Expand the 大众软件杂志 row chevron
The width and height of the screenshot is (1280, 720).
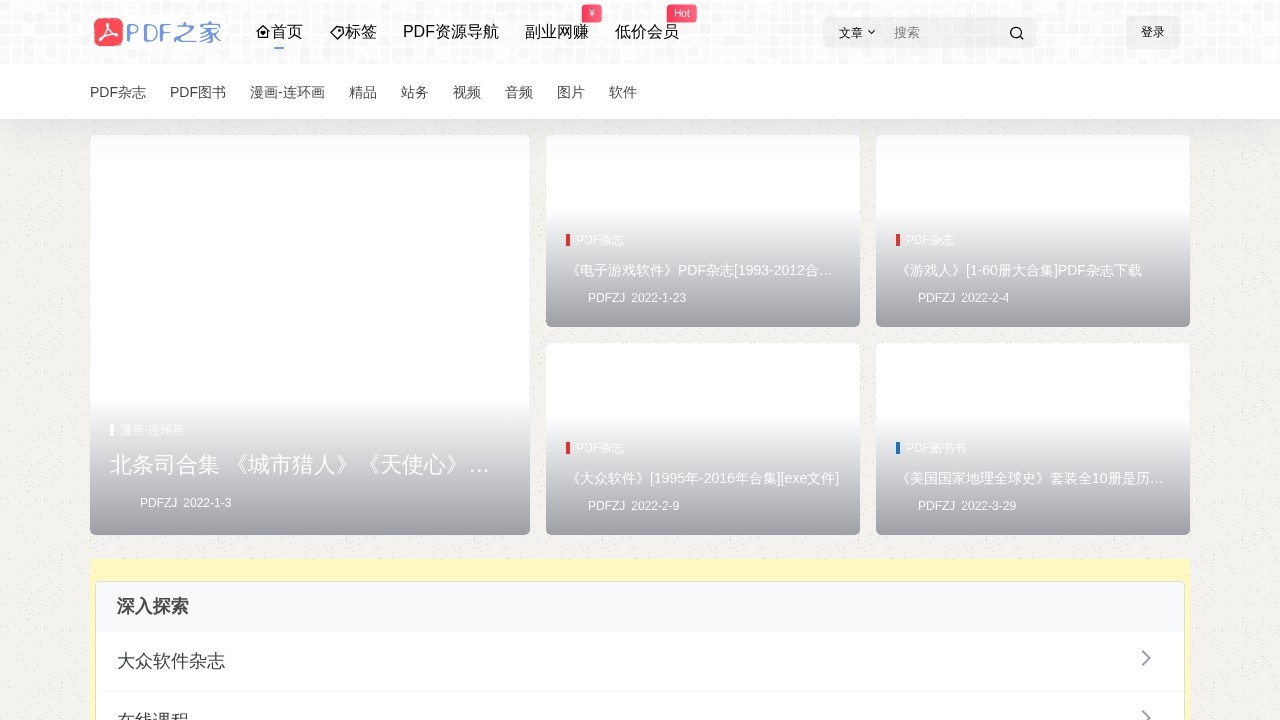point(1146,658)
